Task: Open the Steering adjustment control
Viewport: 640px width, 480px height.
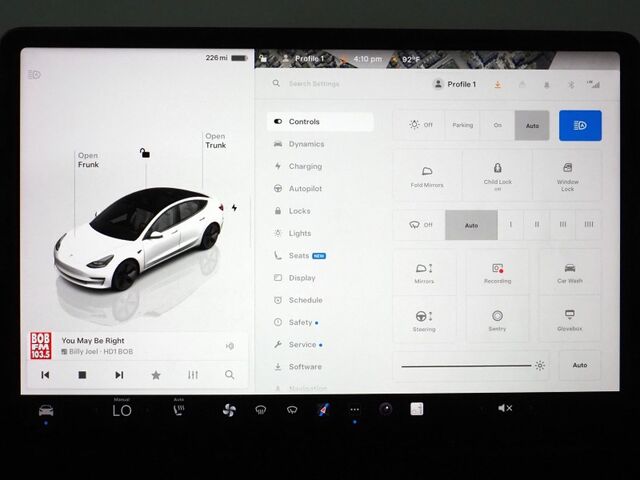Action: coord(424,320)
